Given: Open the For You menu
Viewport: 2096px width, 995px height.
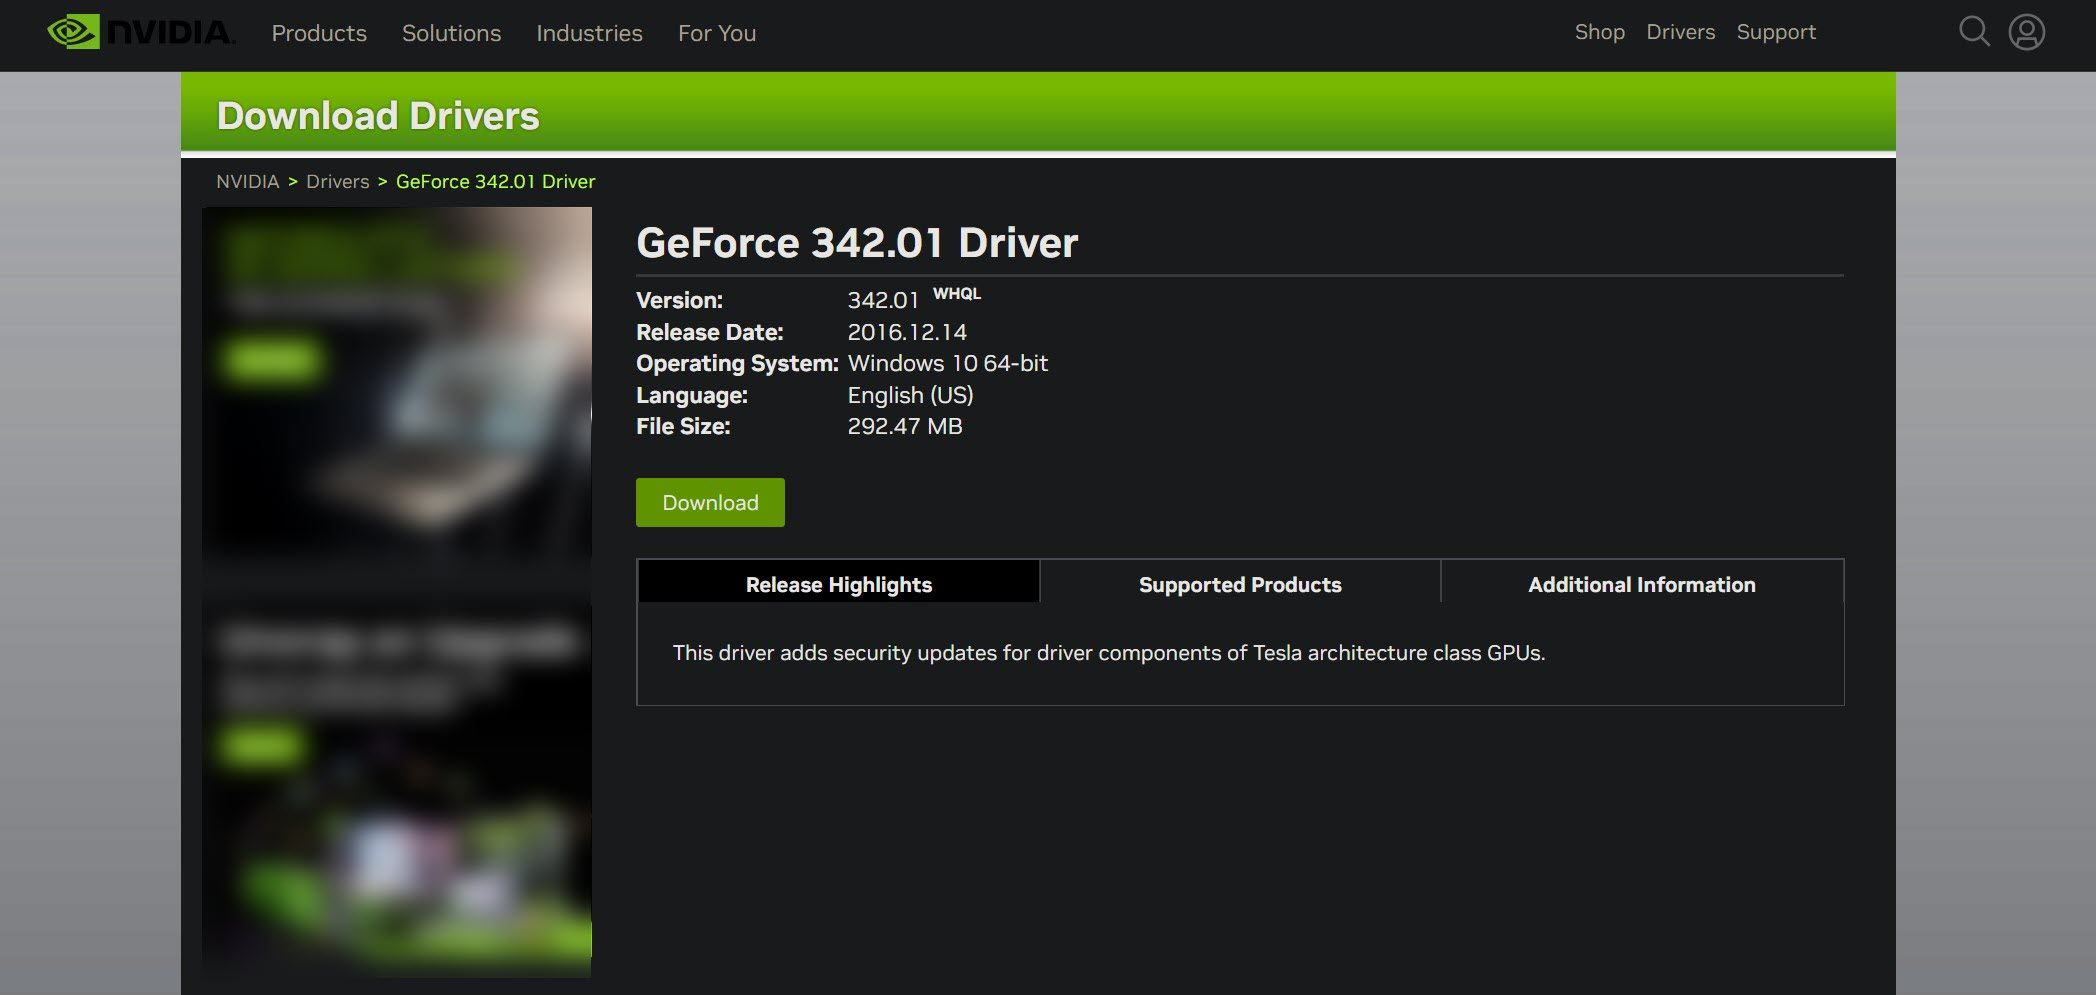Looking at the screenshot, I should tap(717, 33).
